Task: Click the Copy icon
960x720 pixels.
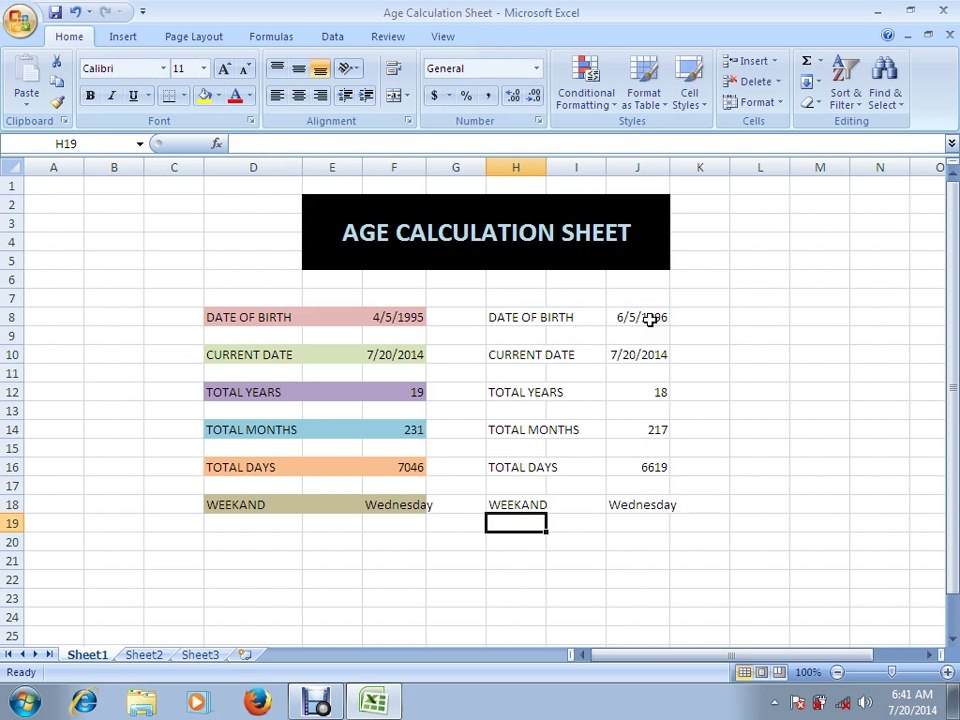Action: click(56, 81)
